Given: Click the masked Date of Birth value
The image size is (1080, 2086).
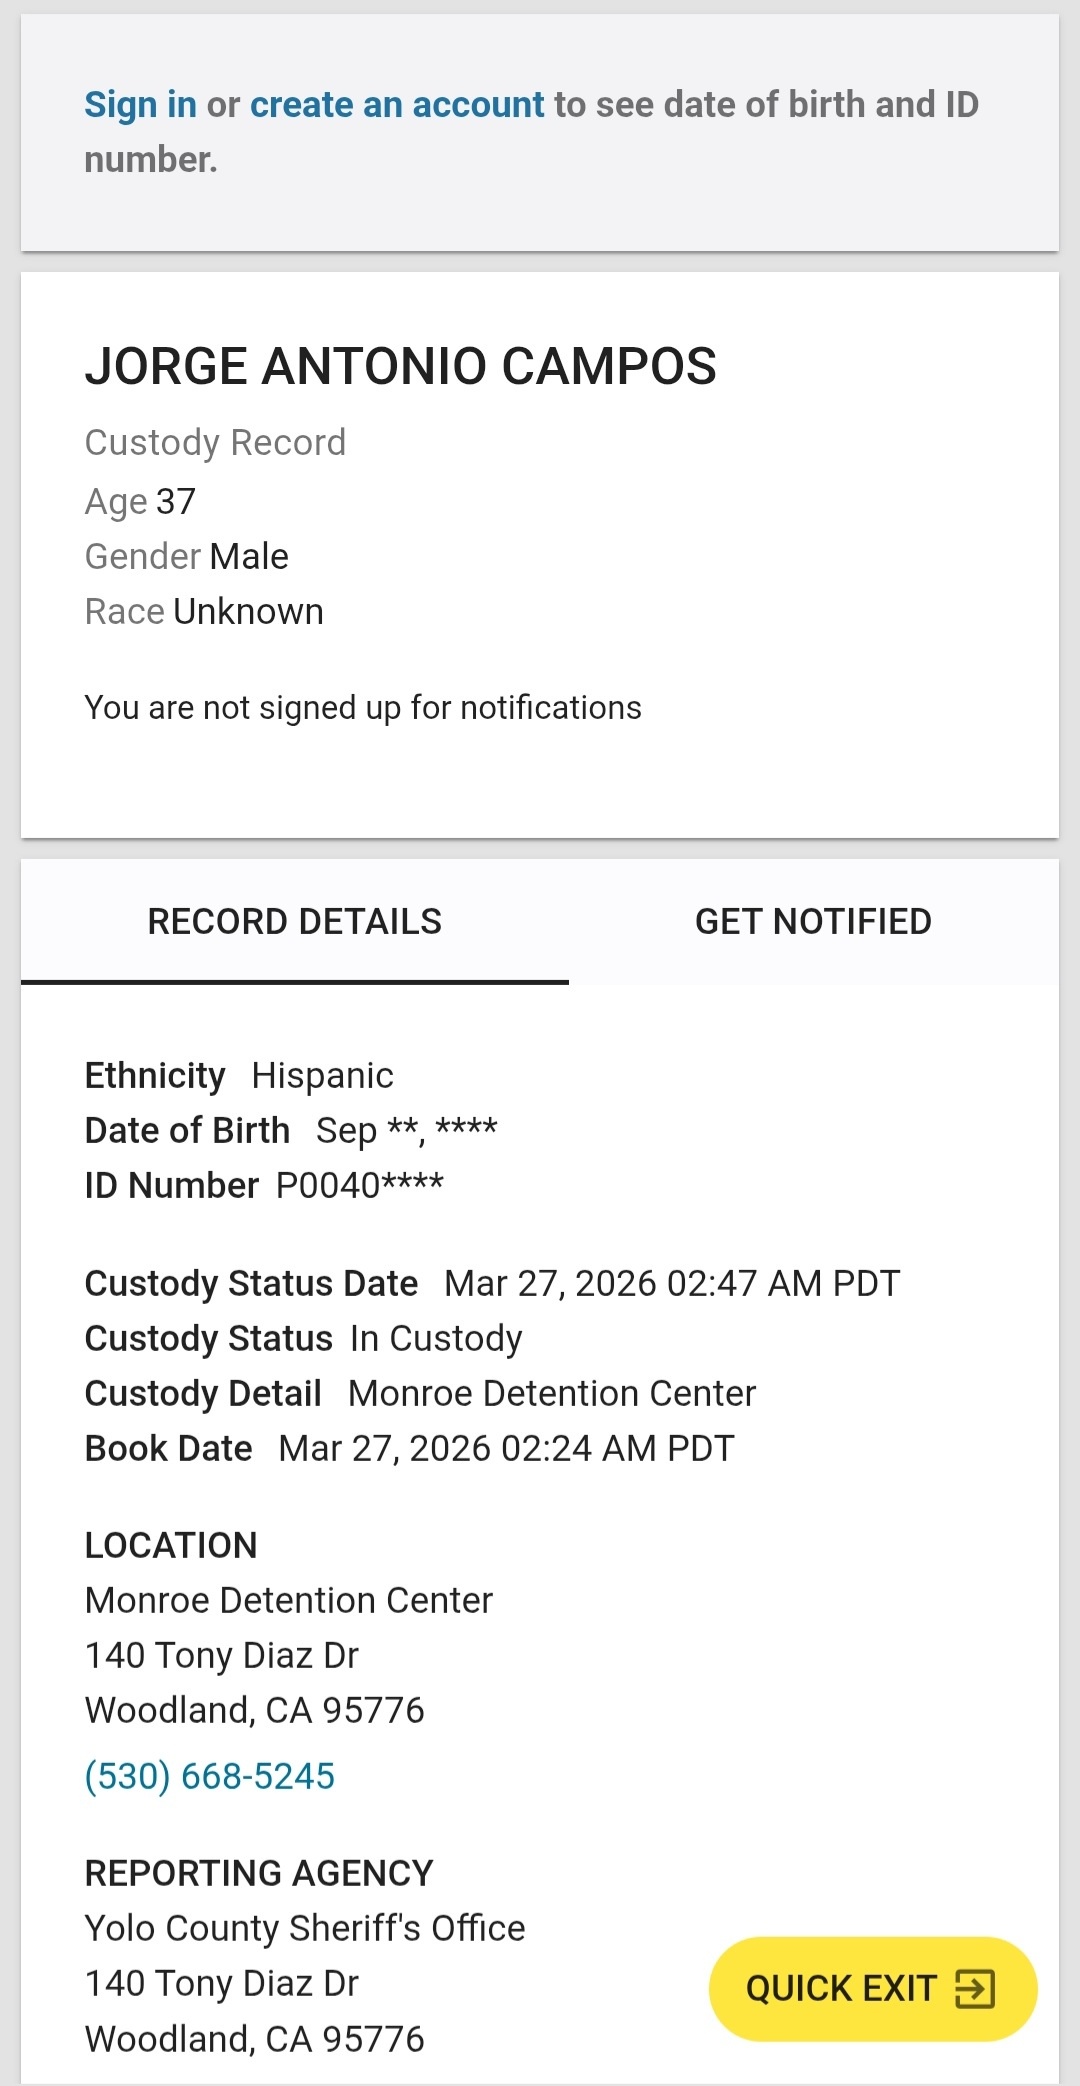Looking at the screenshot, I should tap(406, 1130).
